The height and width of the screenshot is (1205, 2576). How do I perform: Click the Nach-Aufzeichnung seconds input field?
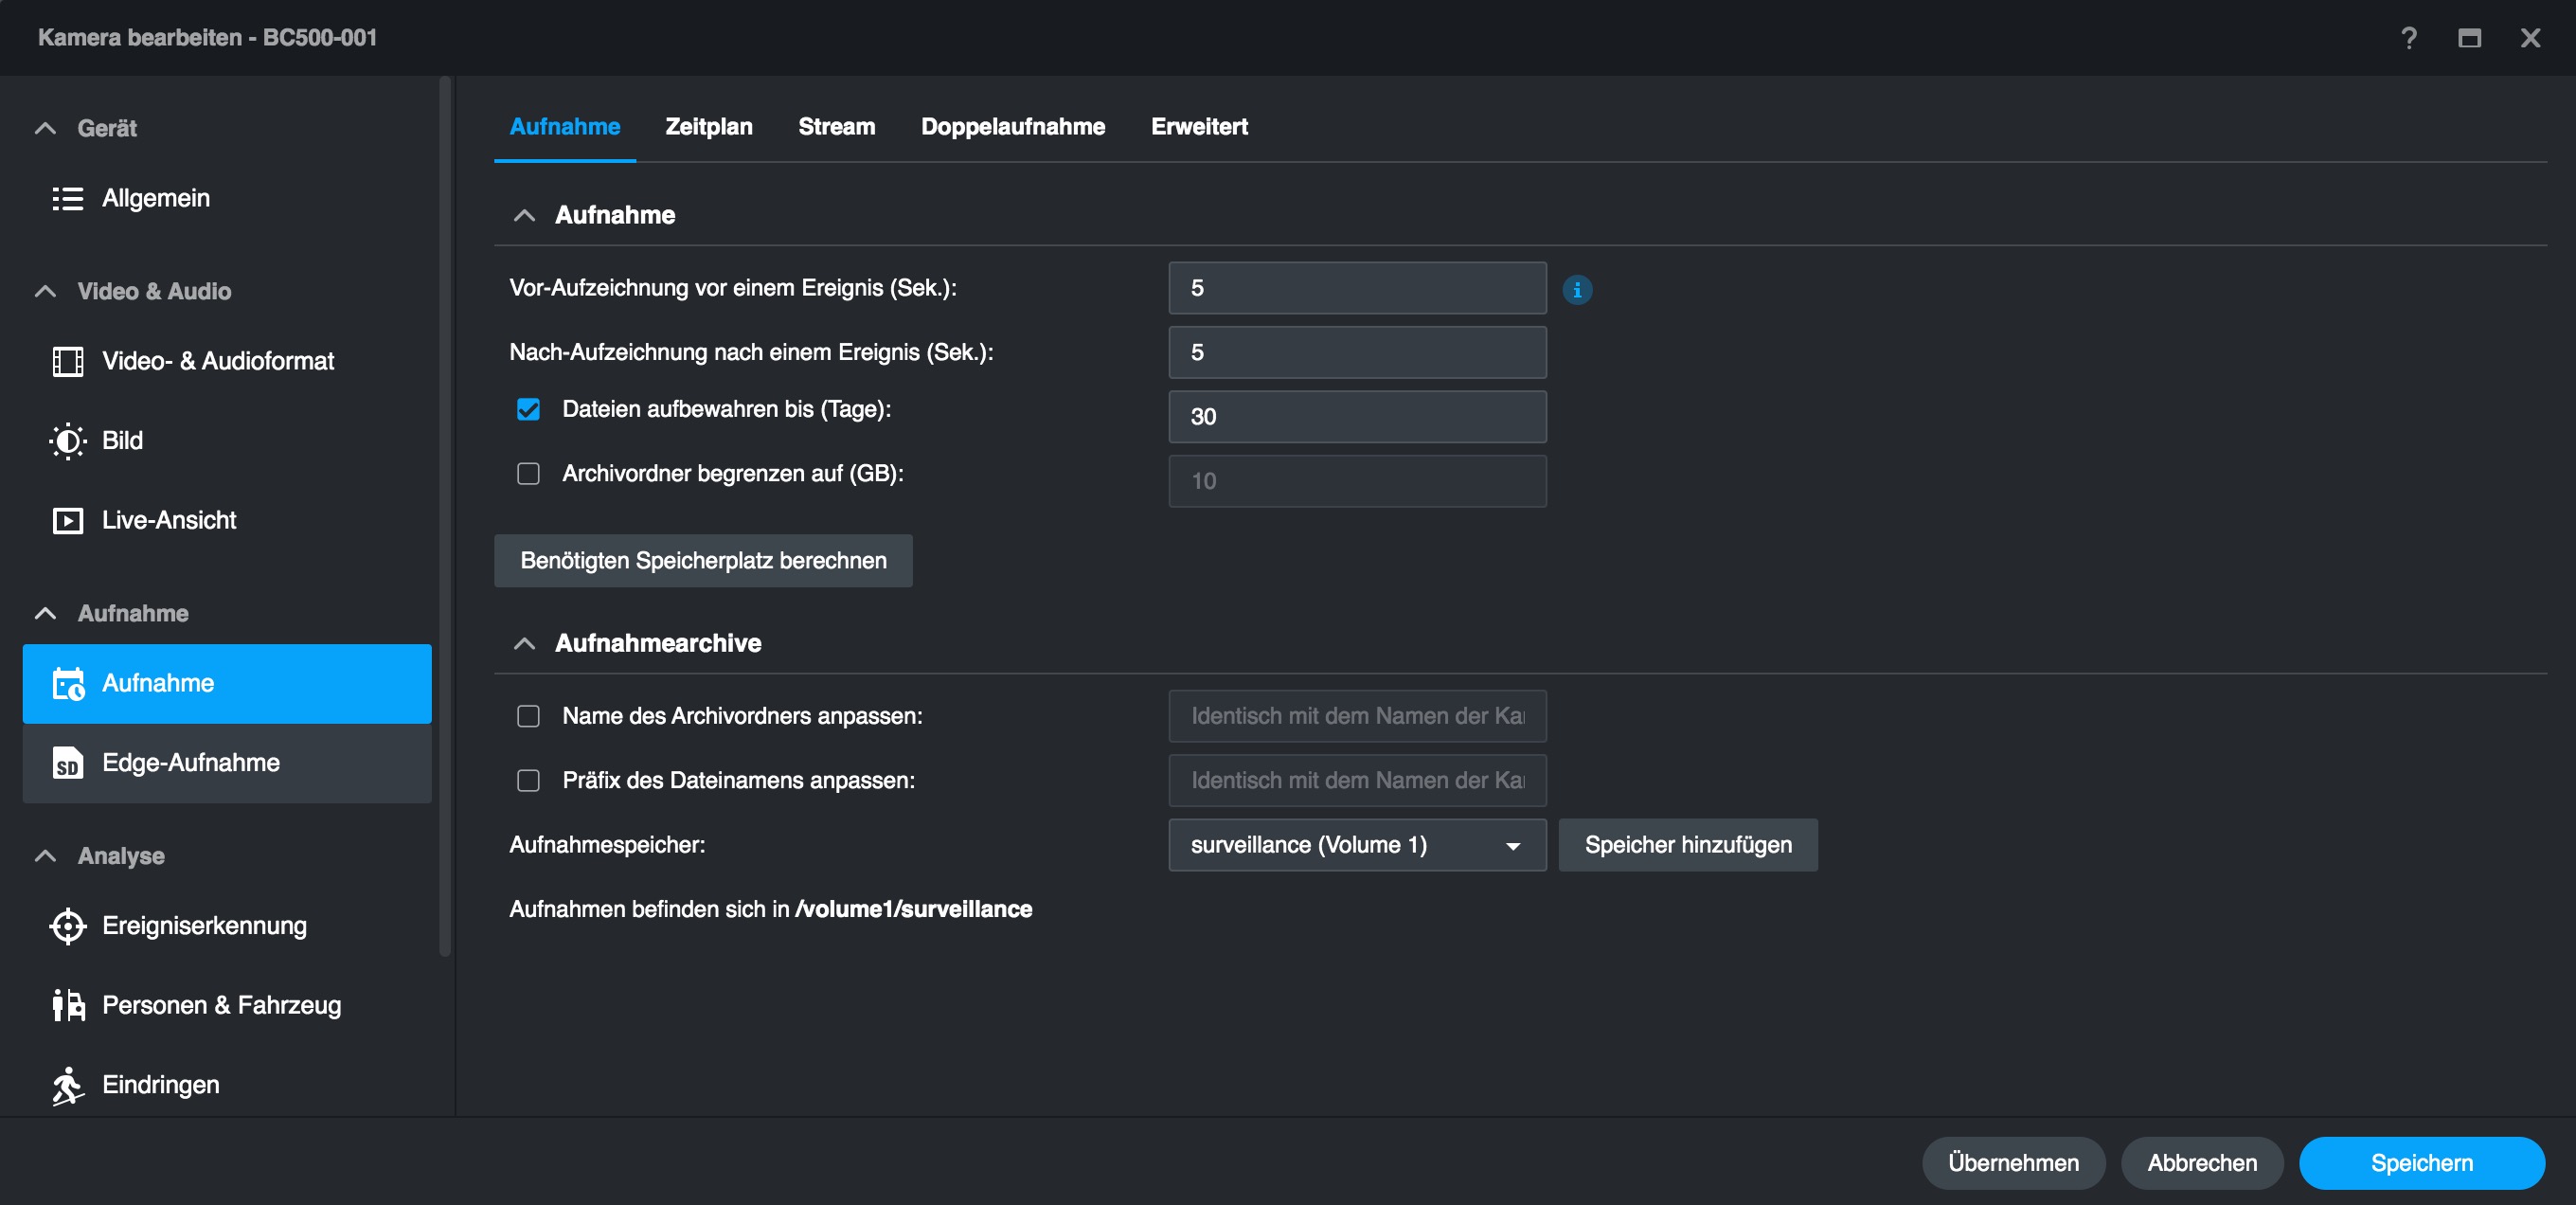[1356, 352]
